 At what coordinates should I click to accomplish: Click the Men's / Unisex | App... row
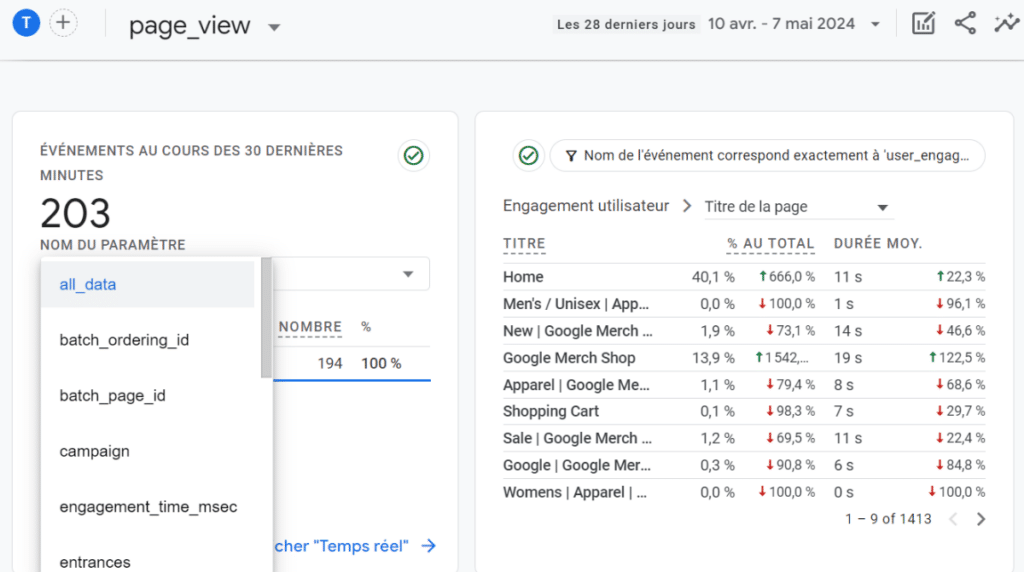(576, 304)
